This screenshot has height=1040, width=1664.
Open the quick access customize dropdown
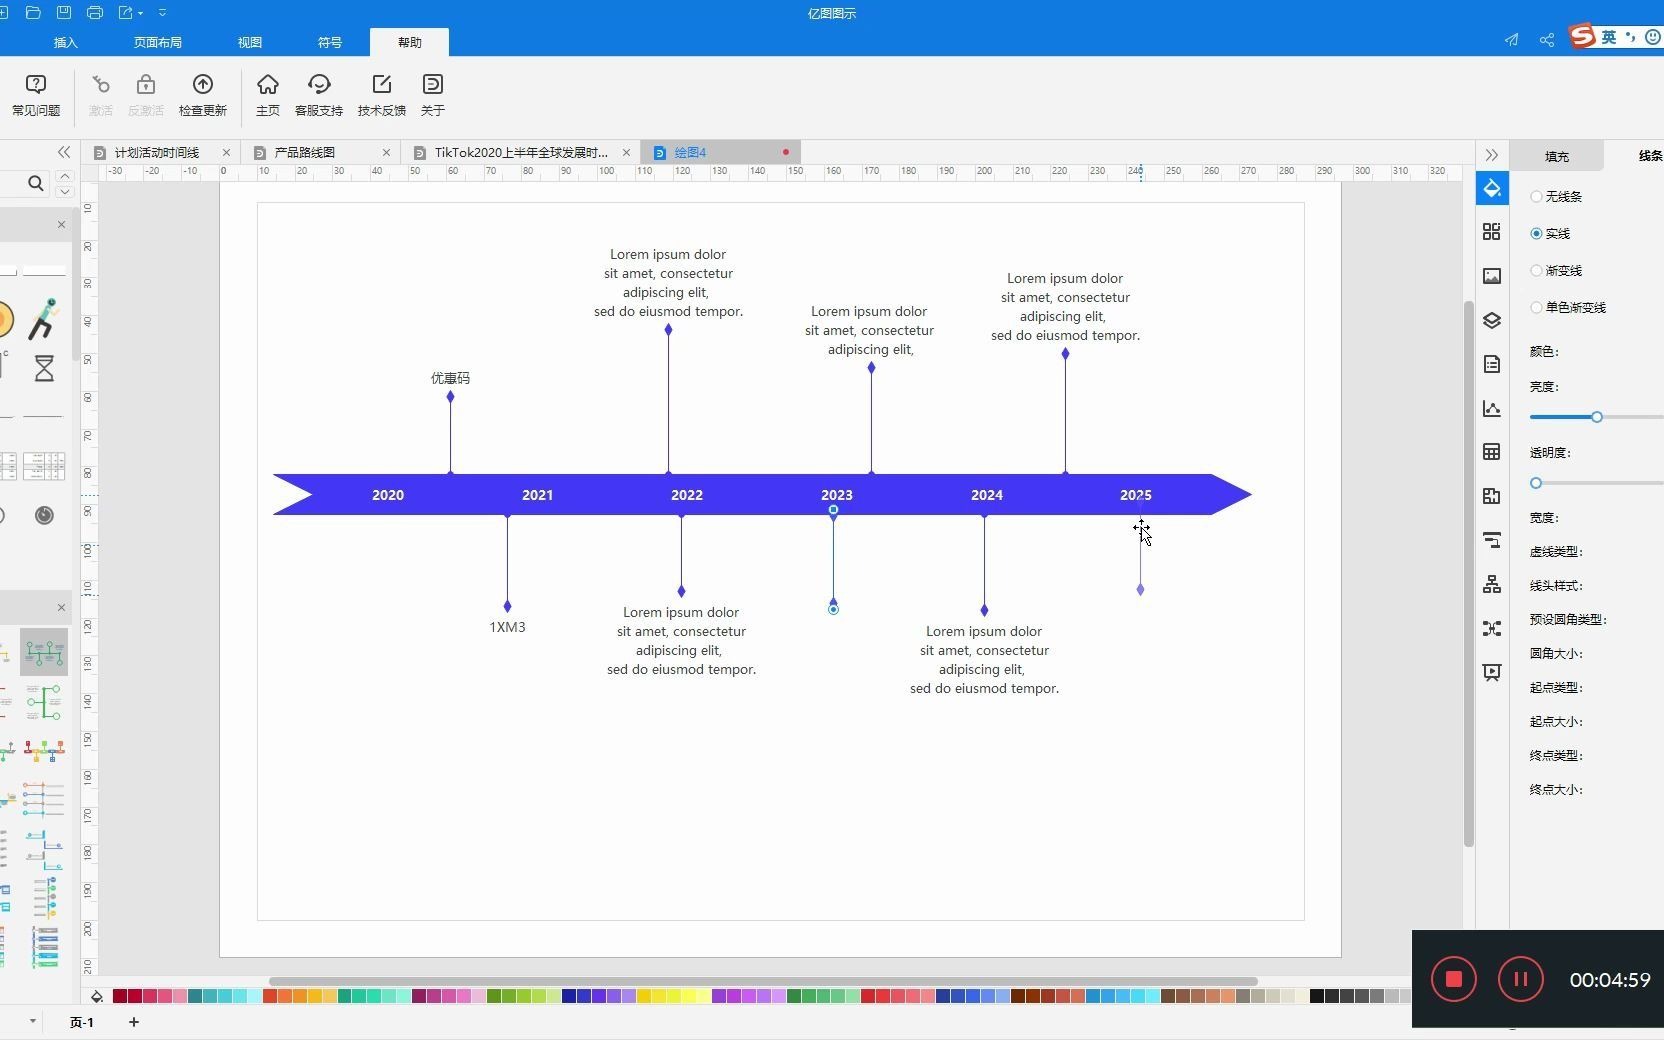tap(162, 13)
